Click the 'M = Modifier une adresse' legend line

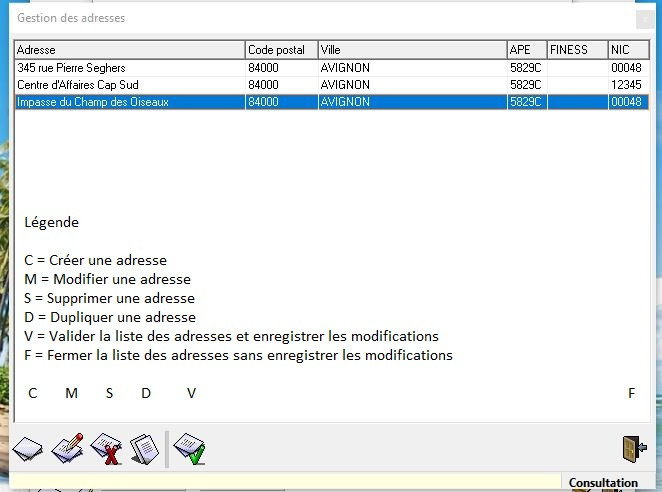[x=107, y=279]
